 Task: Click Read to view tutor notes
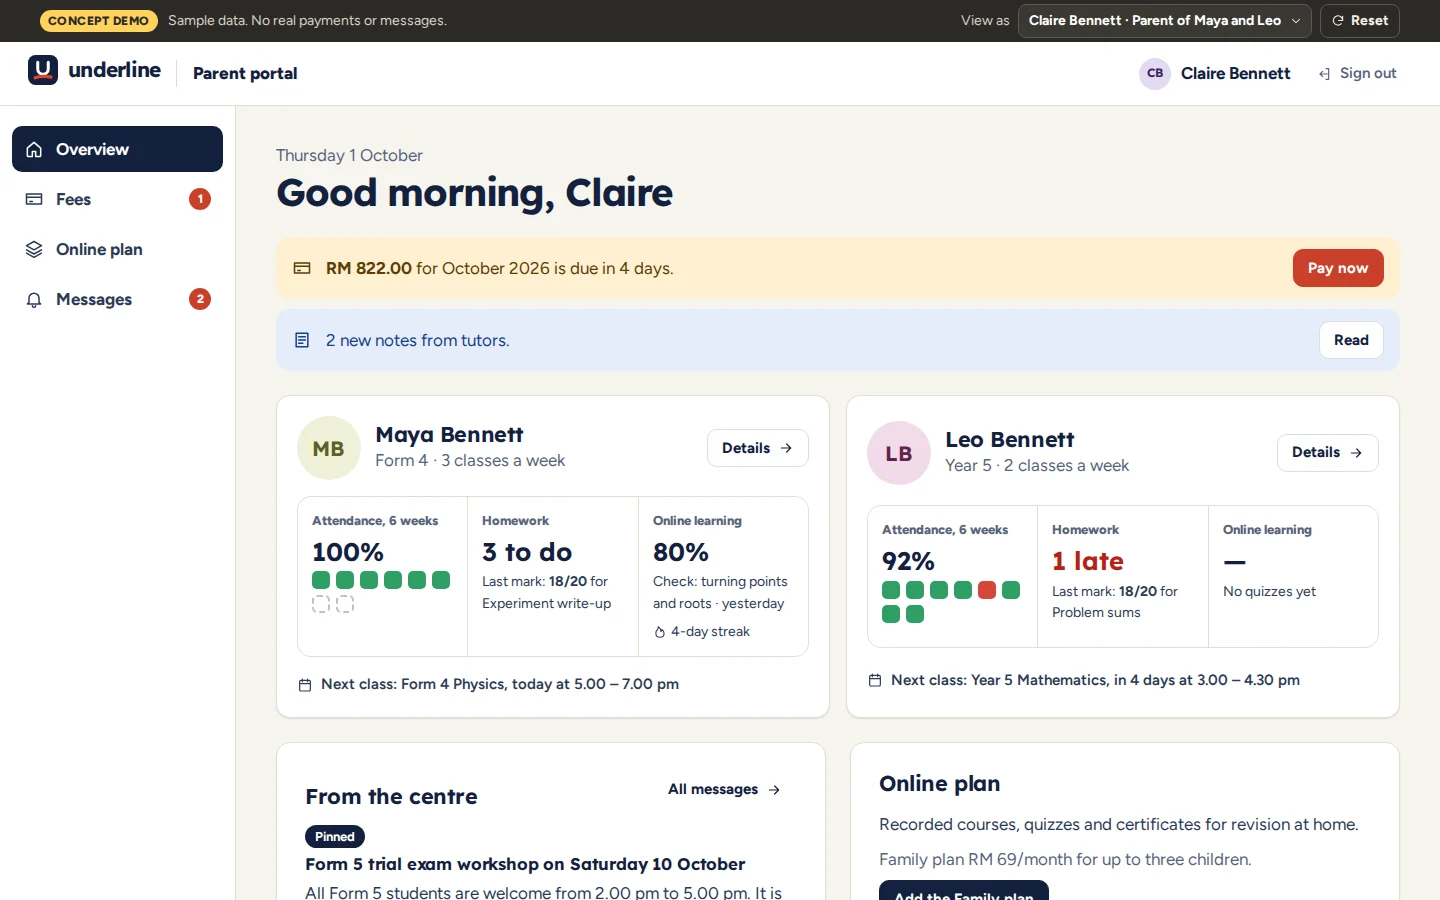[1351, 340]
